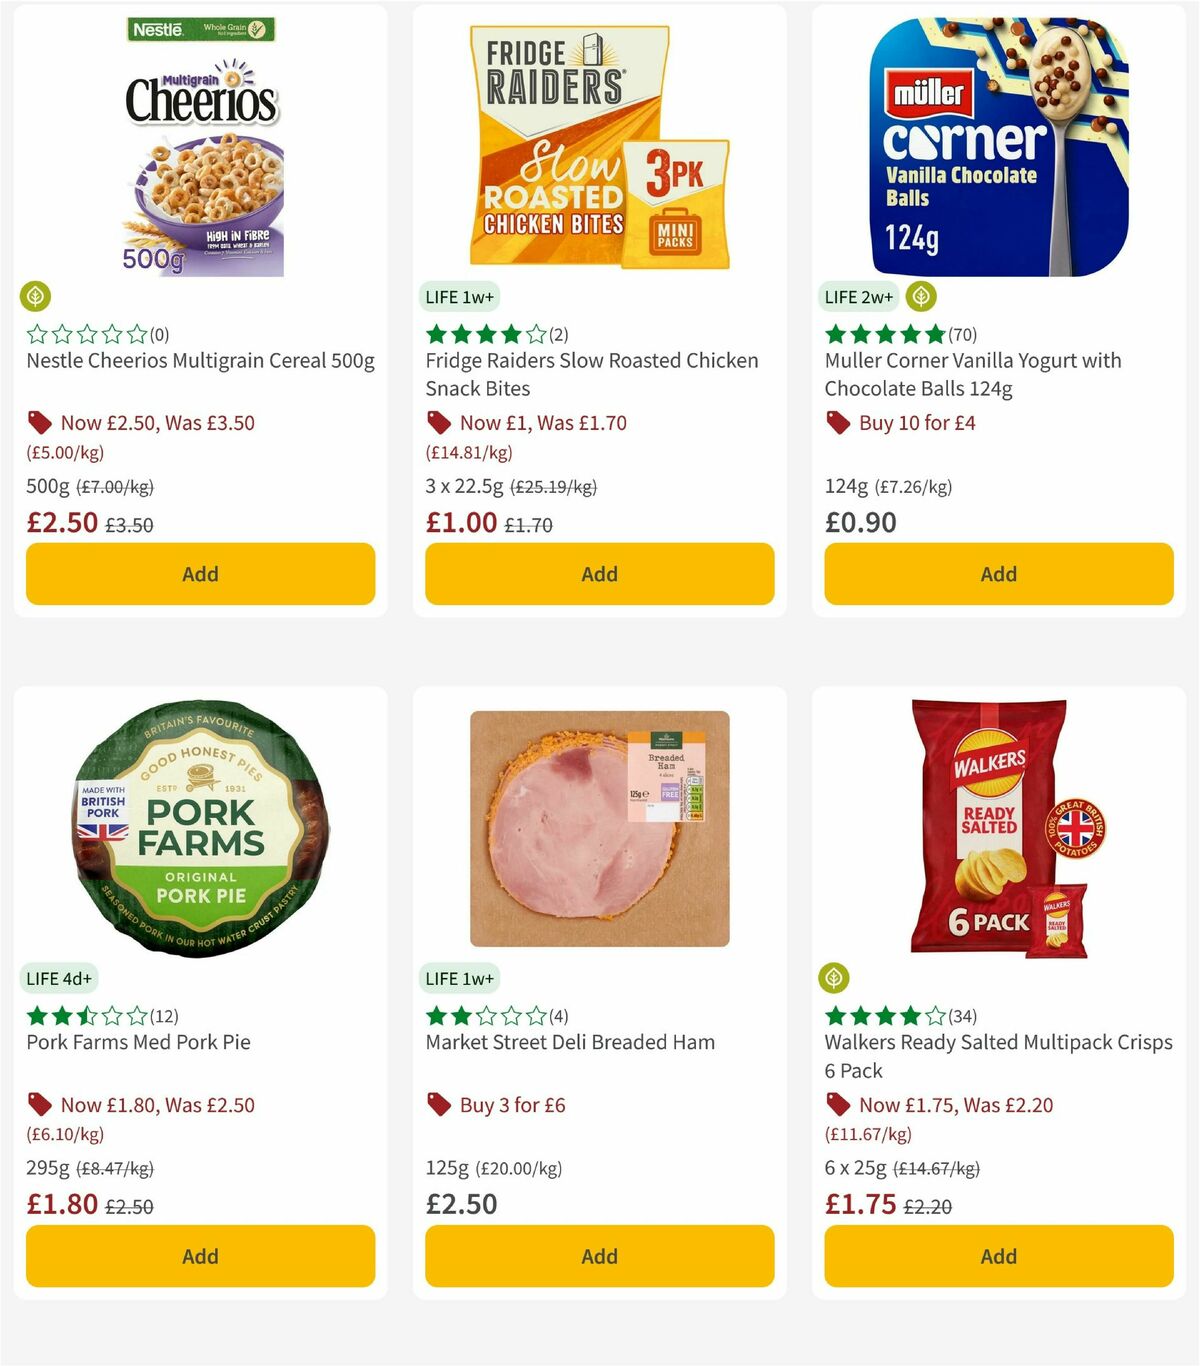Click the leaf icon beside Muller's LIFE 2w+ badge

point(920,296)
